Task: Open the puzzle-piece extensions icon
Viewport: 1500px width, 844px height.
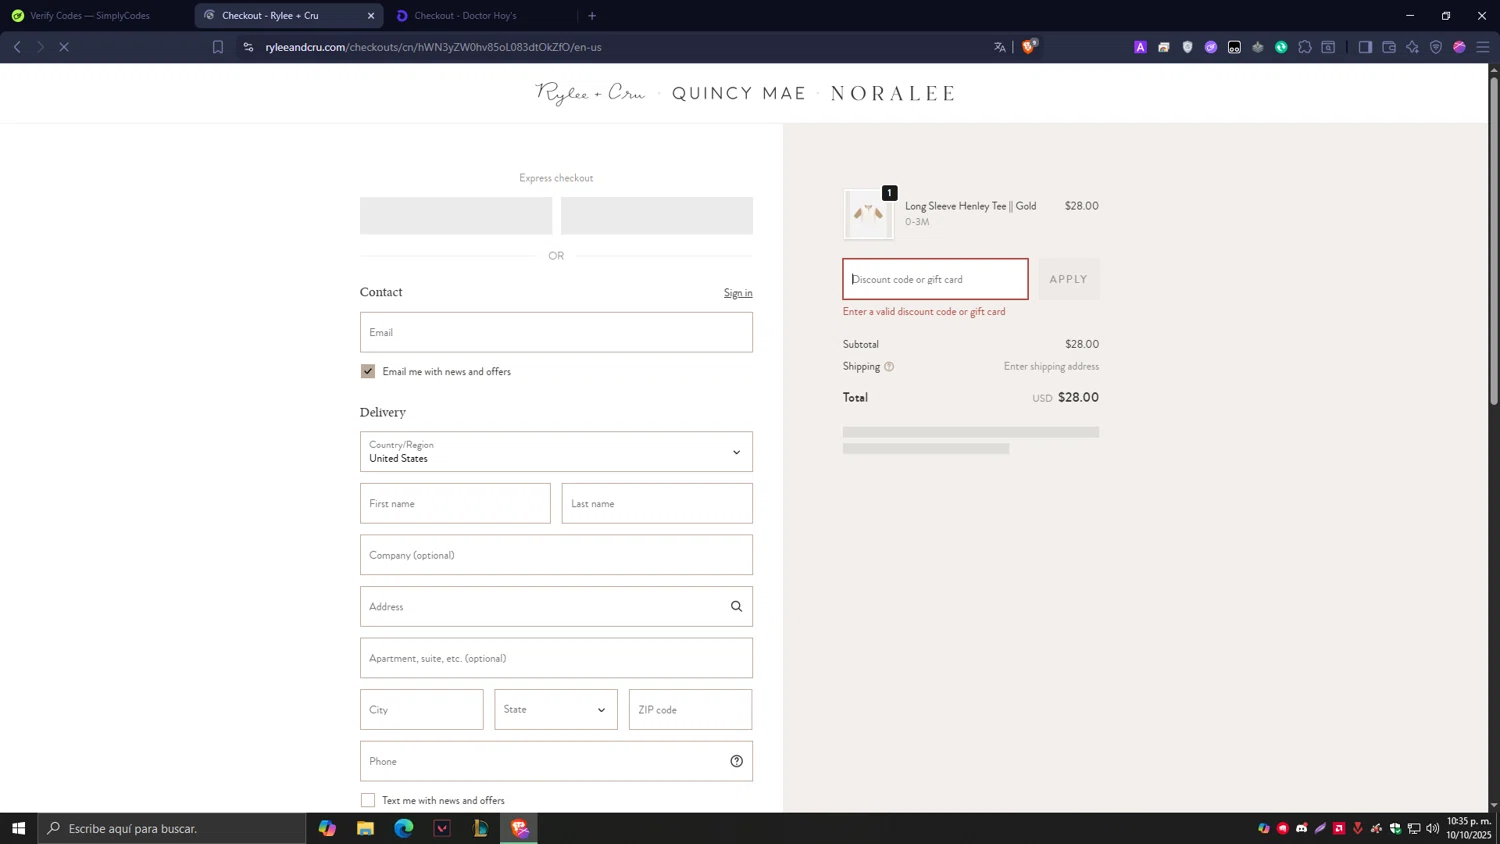Action: pyautogui.click(x=1305, y=47)
